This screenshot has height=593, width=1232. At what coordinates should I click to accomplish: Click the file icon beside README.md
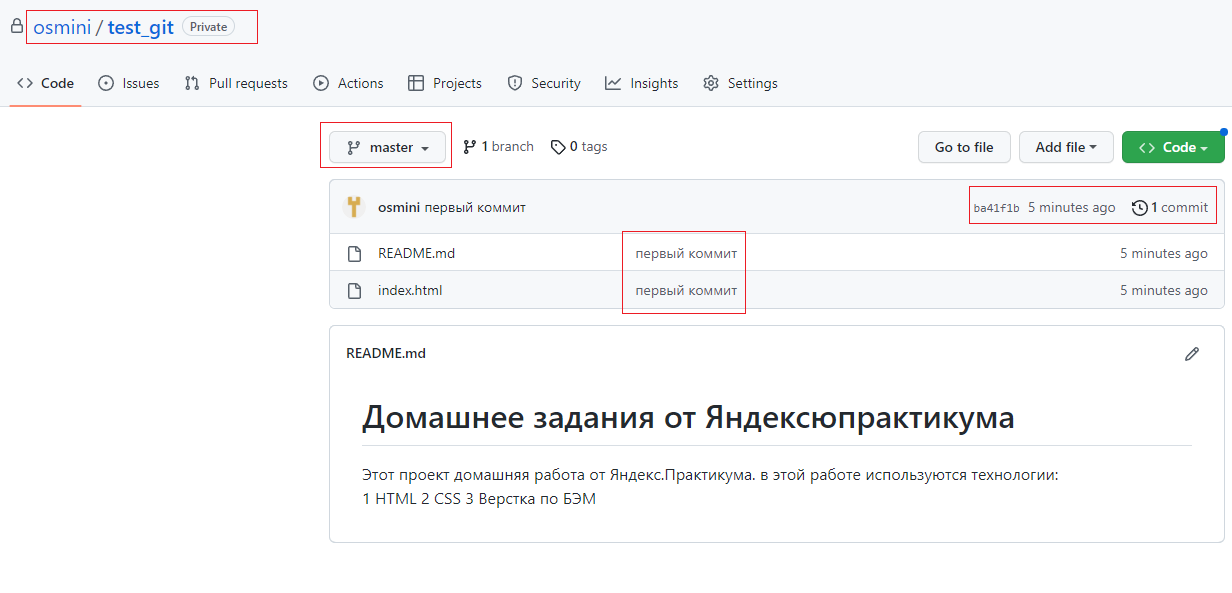pos(354,254)
